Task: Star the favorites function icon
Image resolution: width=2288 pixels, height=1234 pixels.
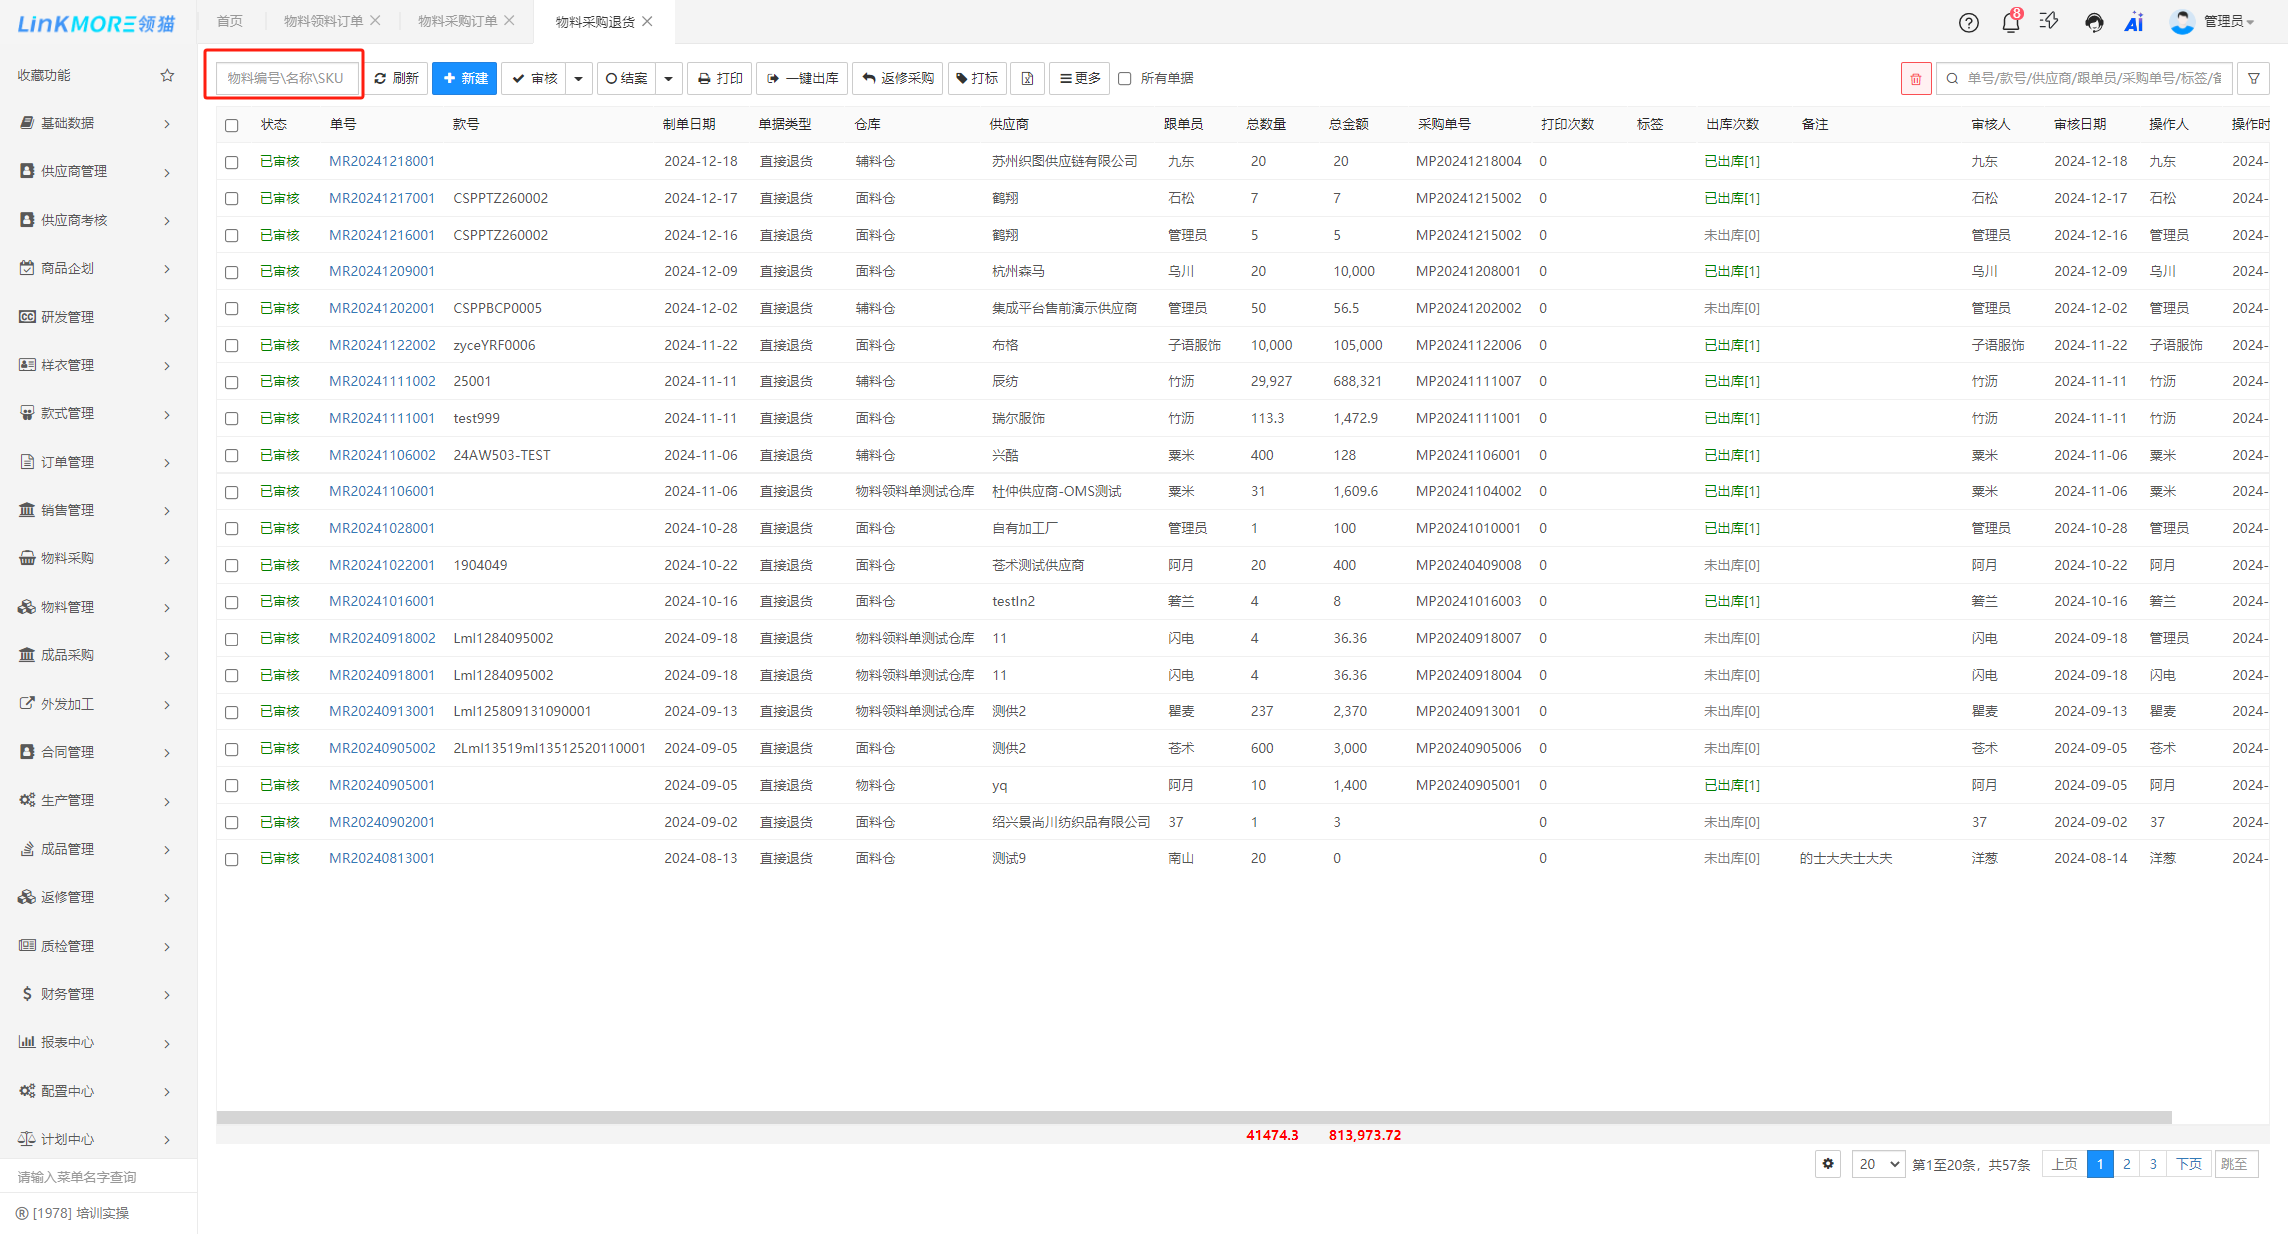Action: click(x=167, y=75)
